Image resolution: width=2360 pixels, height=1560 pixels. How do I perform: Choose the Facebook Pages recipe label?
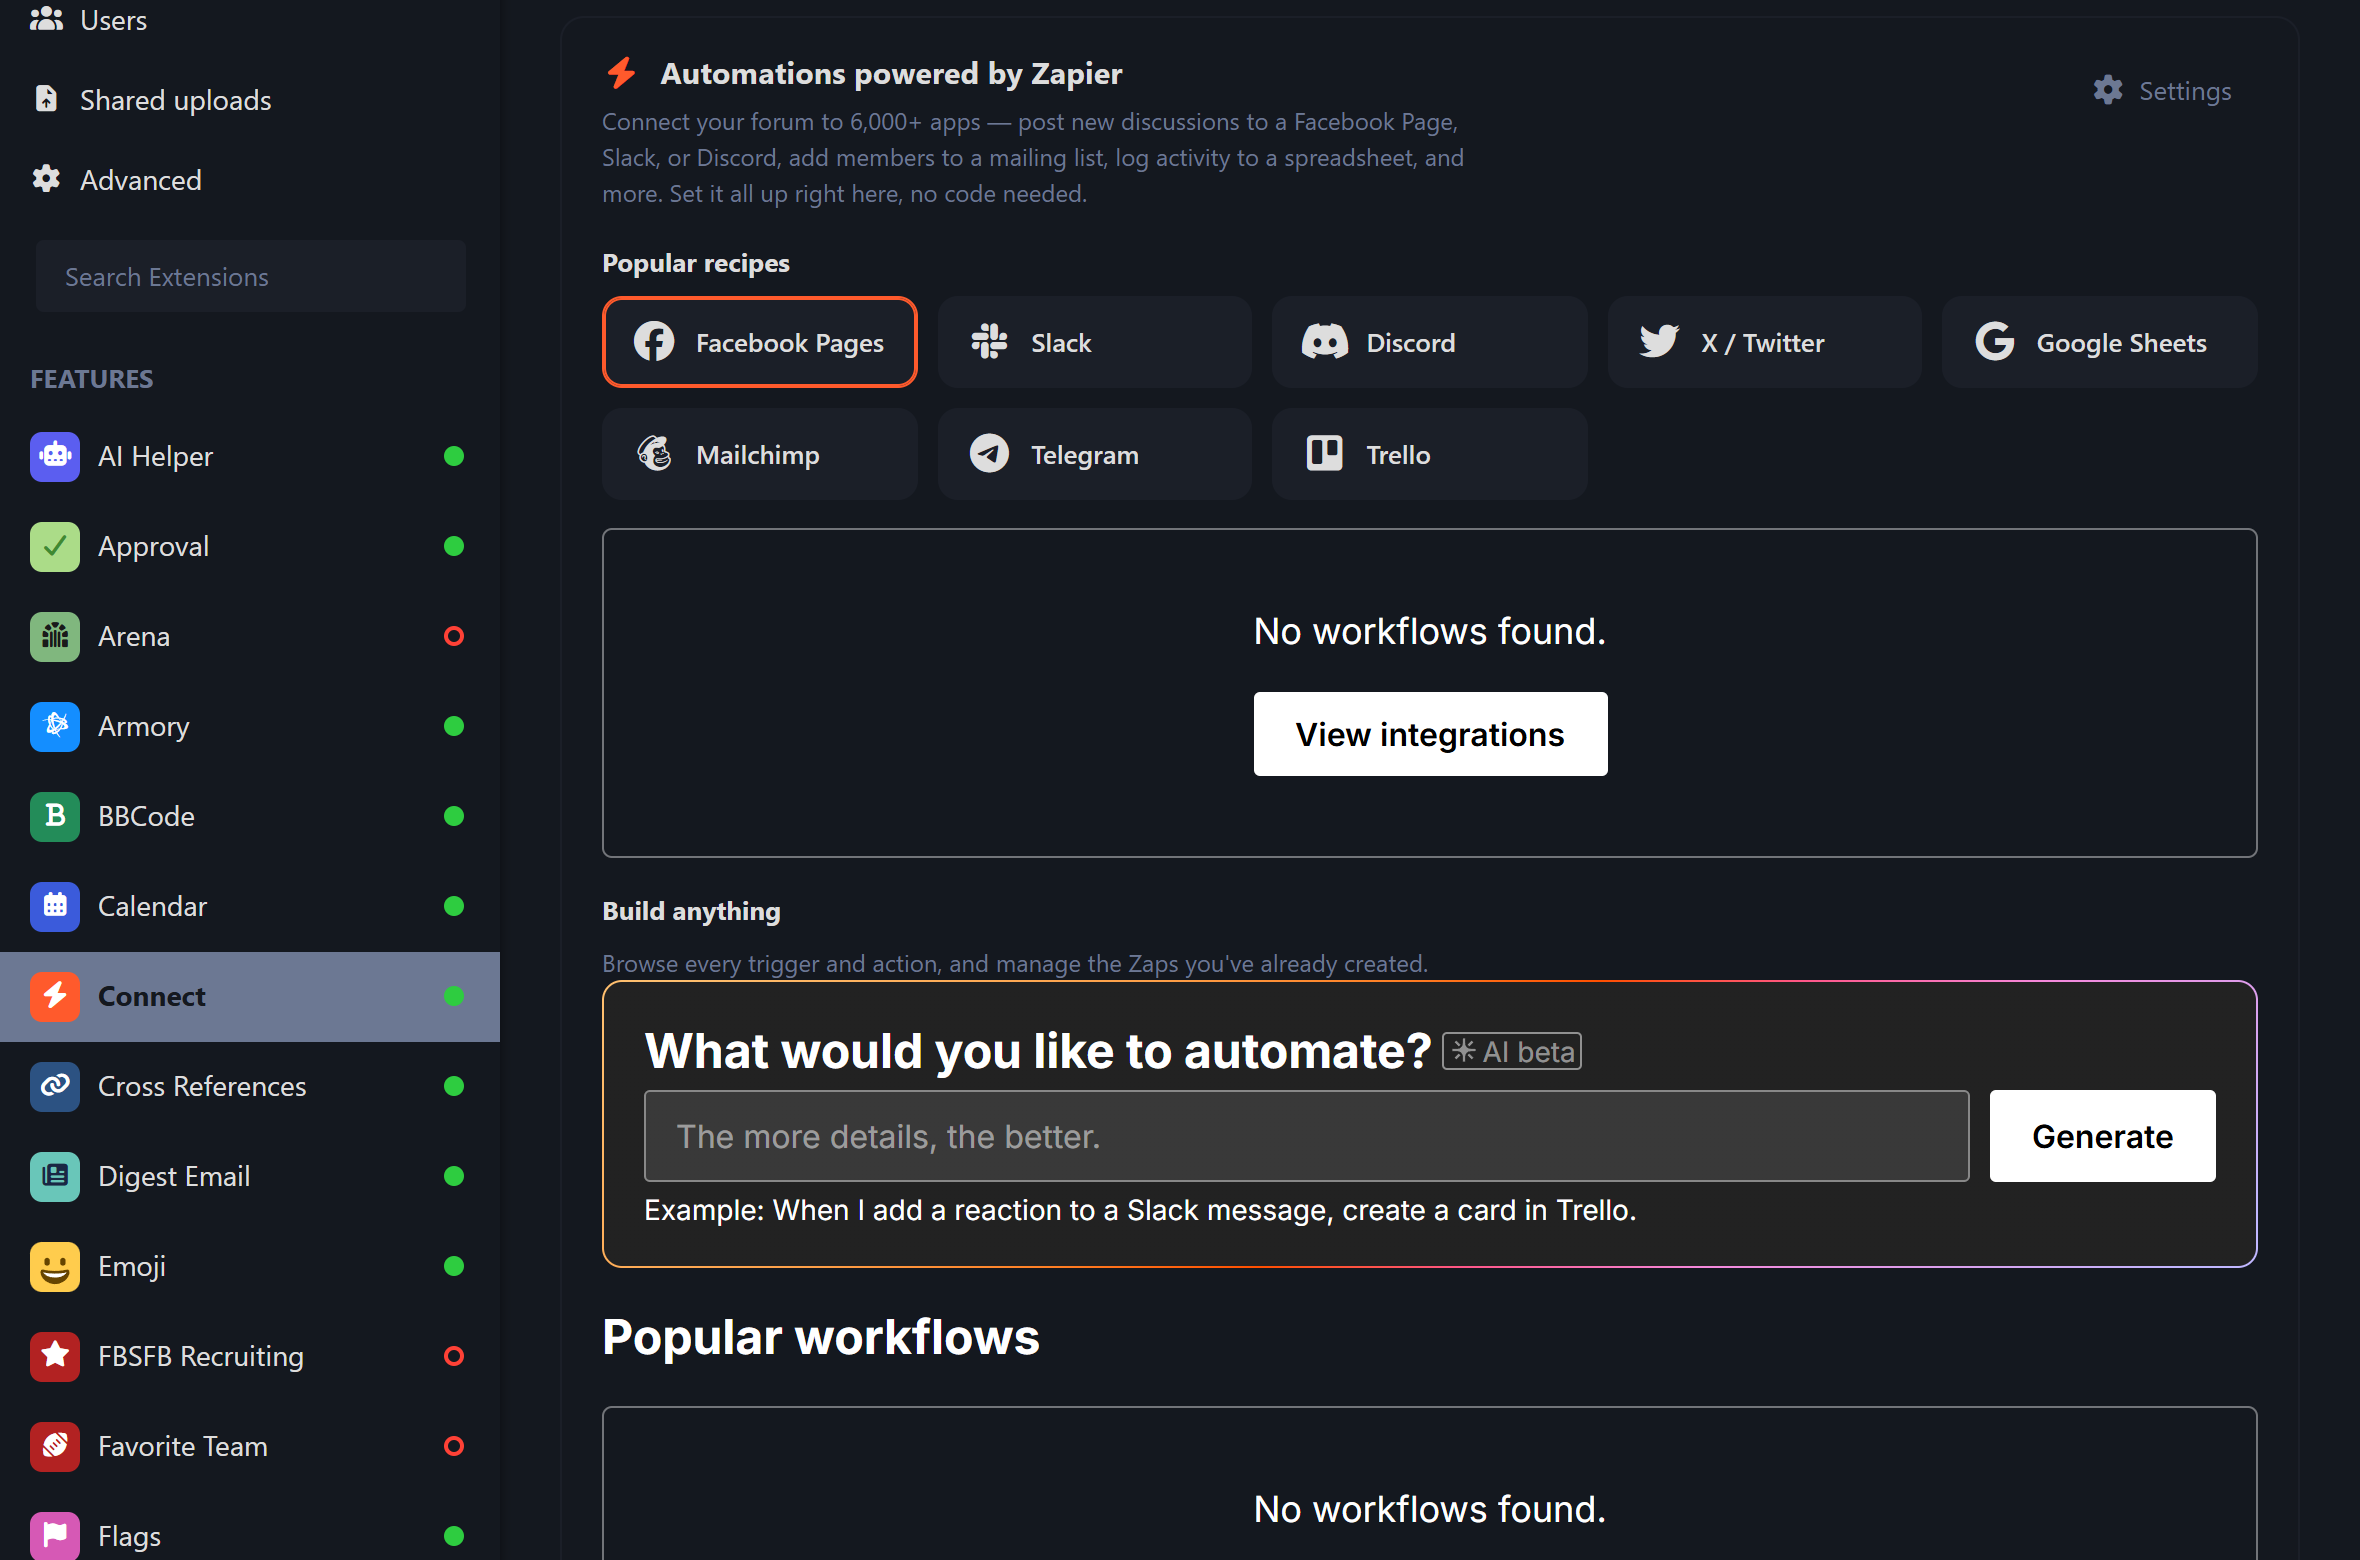pyautogui.click(x=790, y=343)
